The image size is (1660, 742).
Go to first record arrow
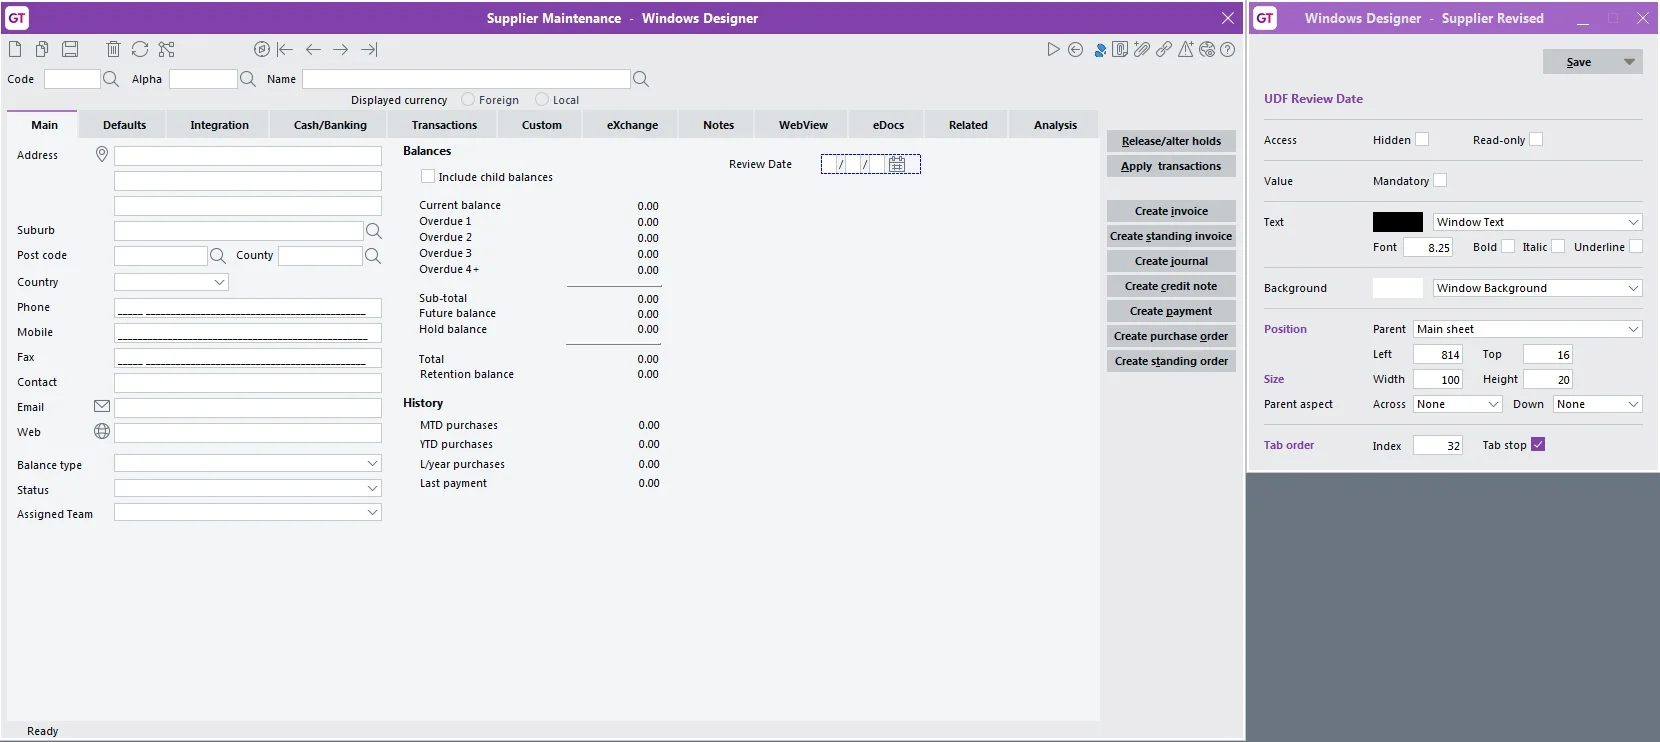point(285,49)
